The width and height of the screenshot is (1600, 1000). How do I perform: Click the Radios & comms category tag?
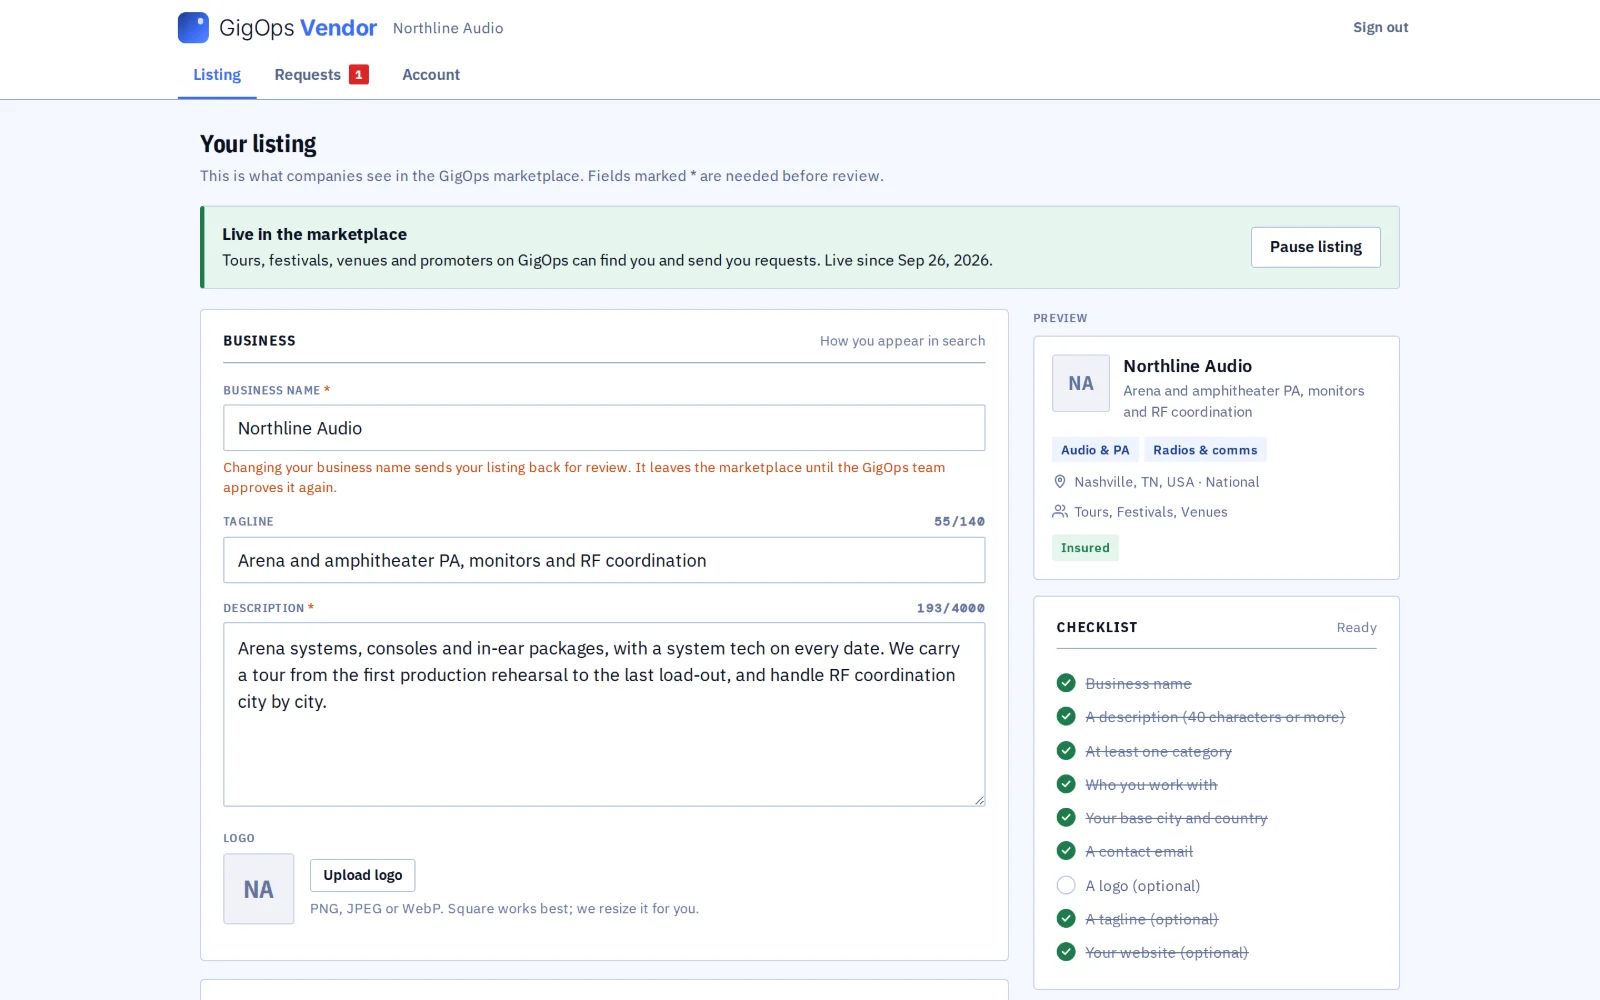(x=1205, y=450)
